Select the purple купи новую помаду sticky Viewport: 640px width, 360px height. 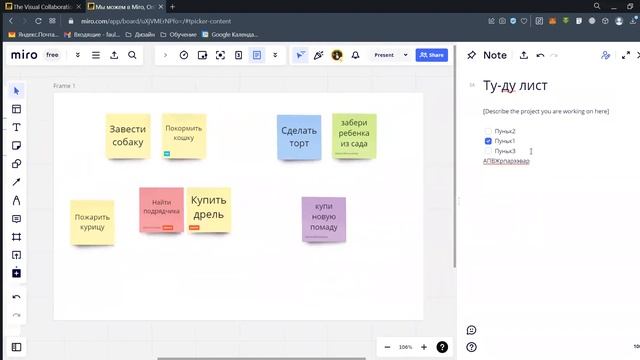[x=324, y=219]
